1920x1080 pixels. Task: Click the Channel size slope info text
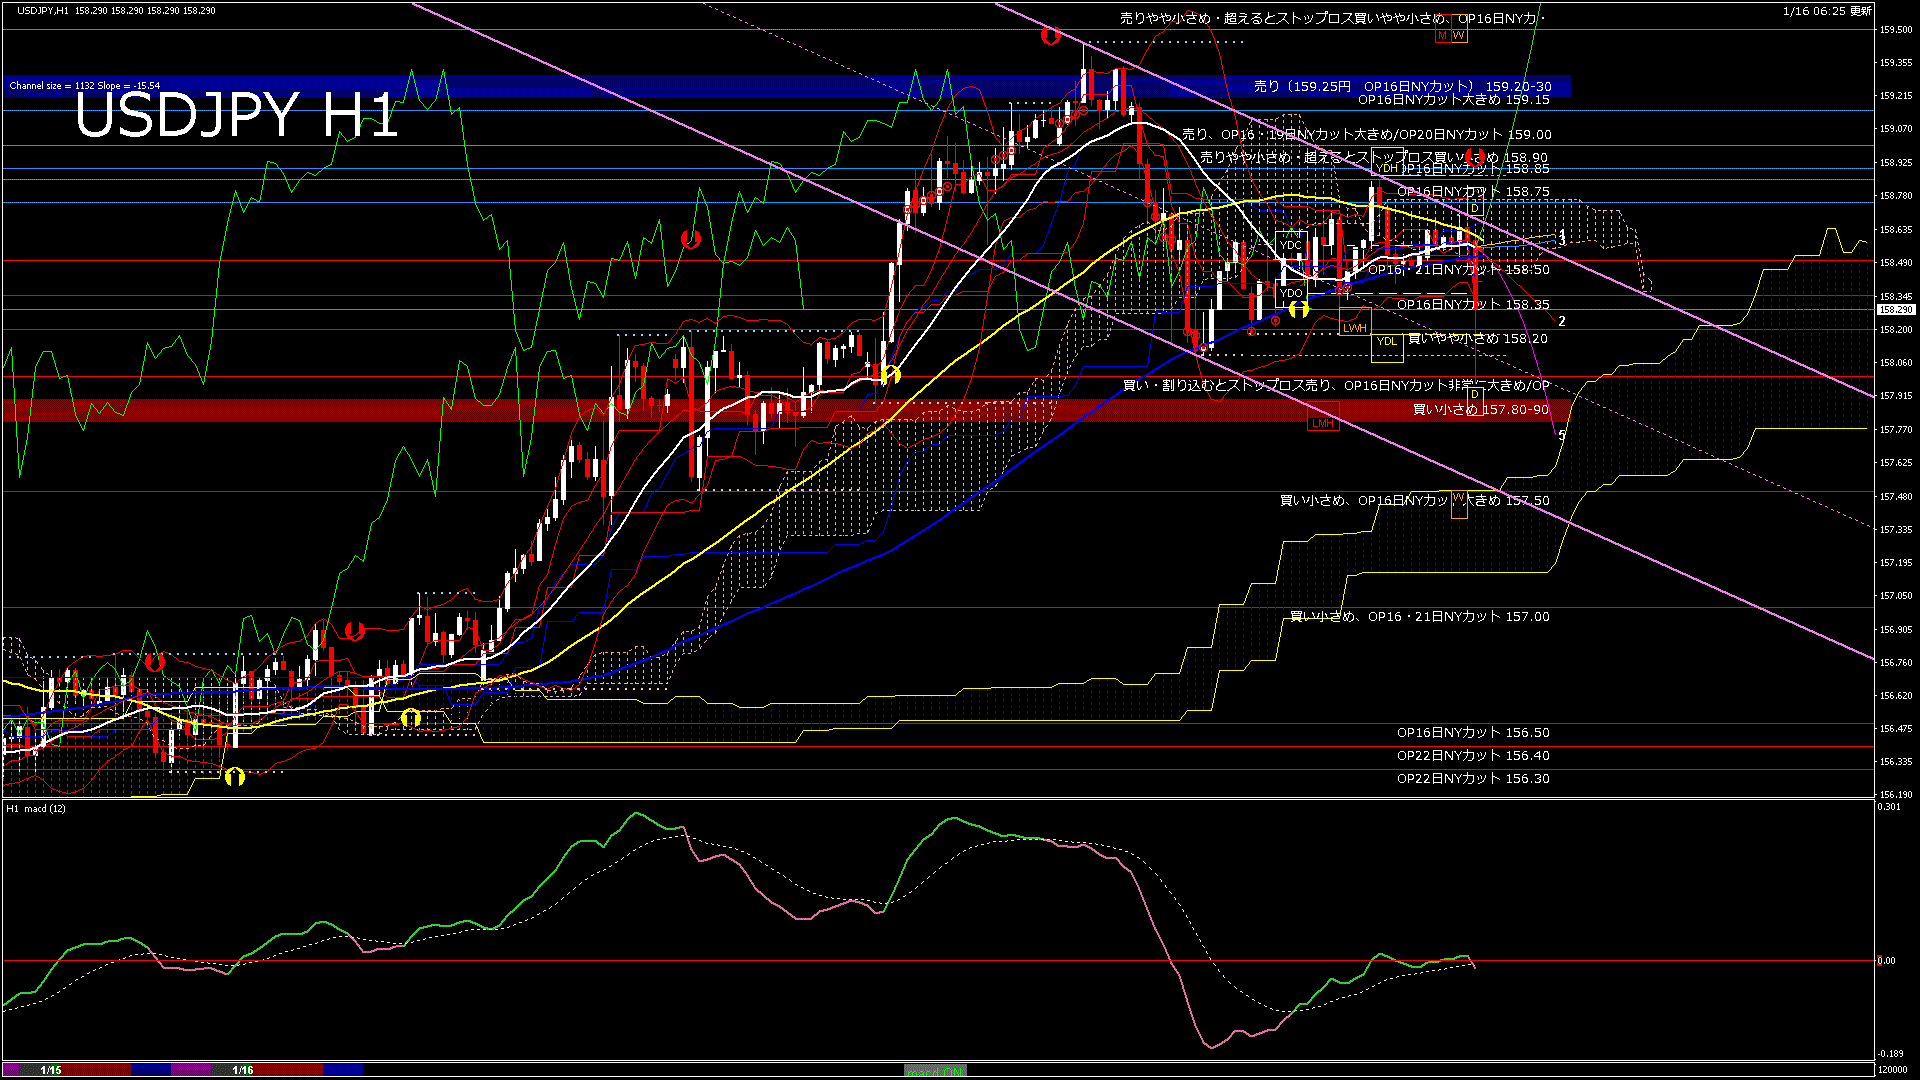[x=85, y=86]
